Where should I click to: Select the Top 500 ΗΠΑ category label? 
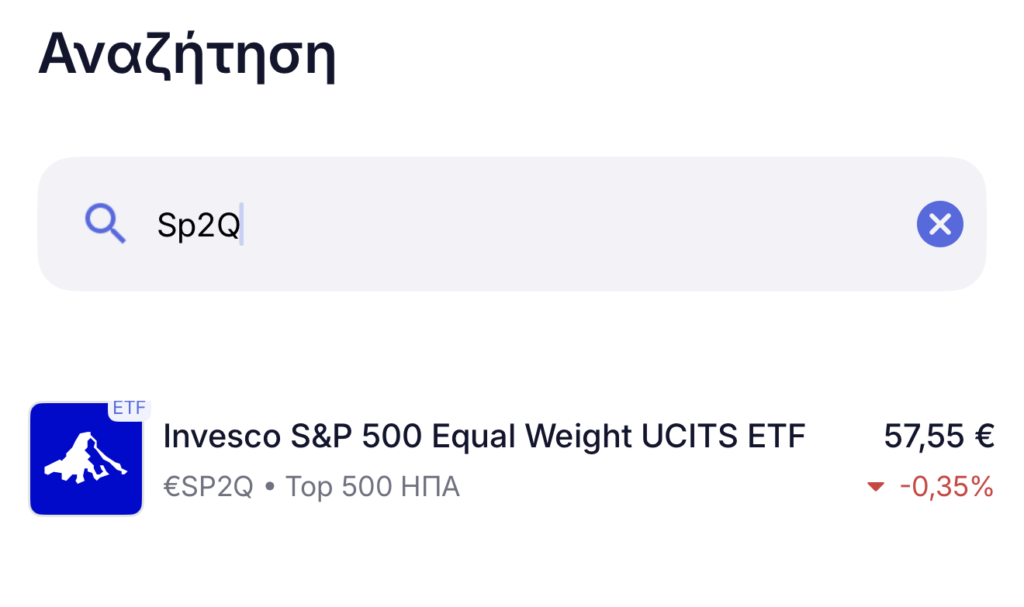click(x=372, y=487)
